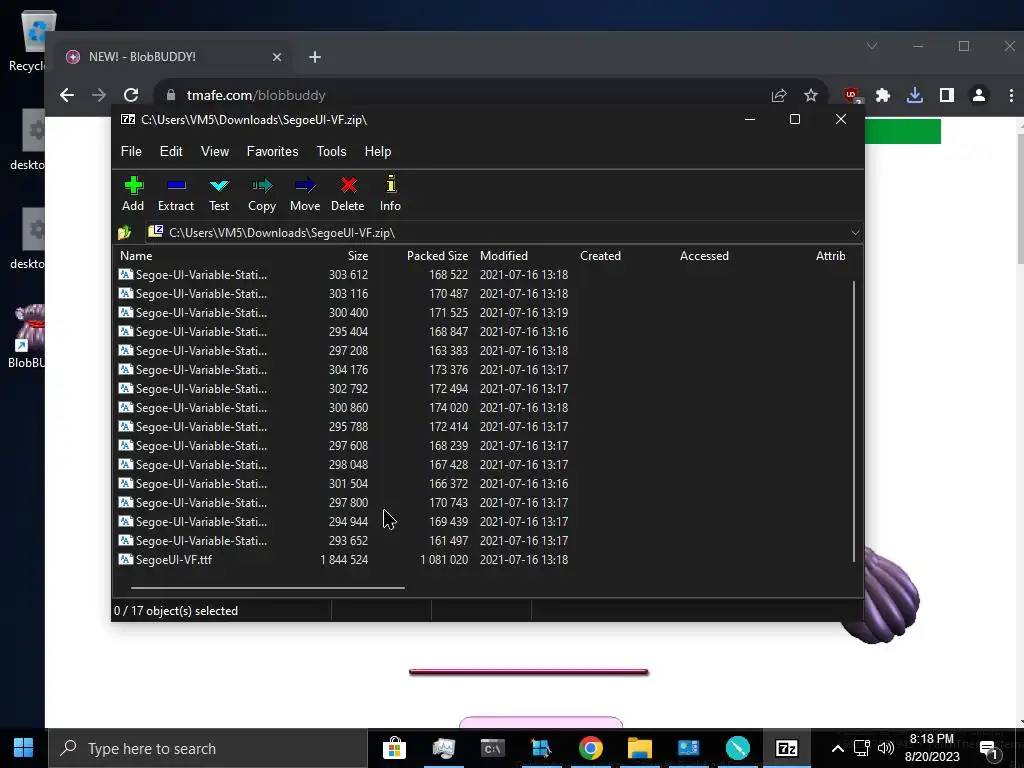Open a new Chrome tab

(315, 57)
